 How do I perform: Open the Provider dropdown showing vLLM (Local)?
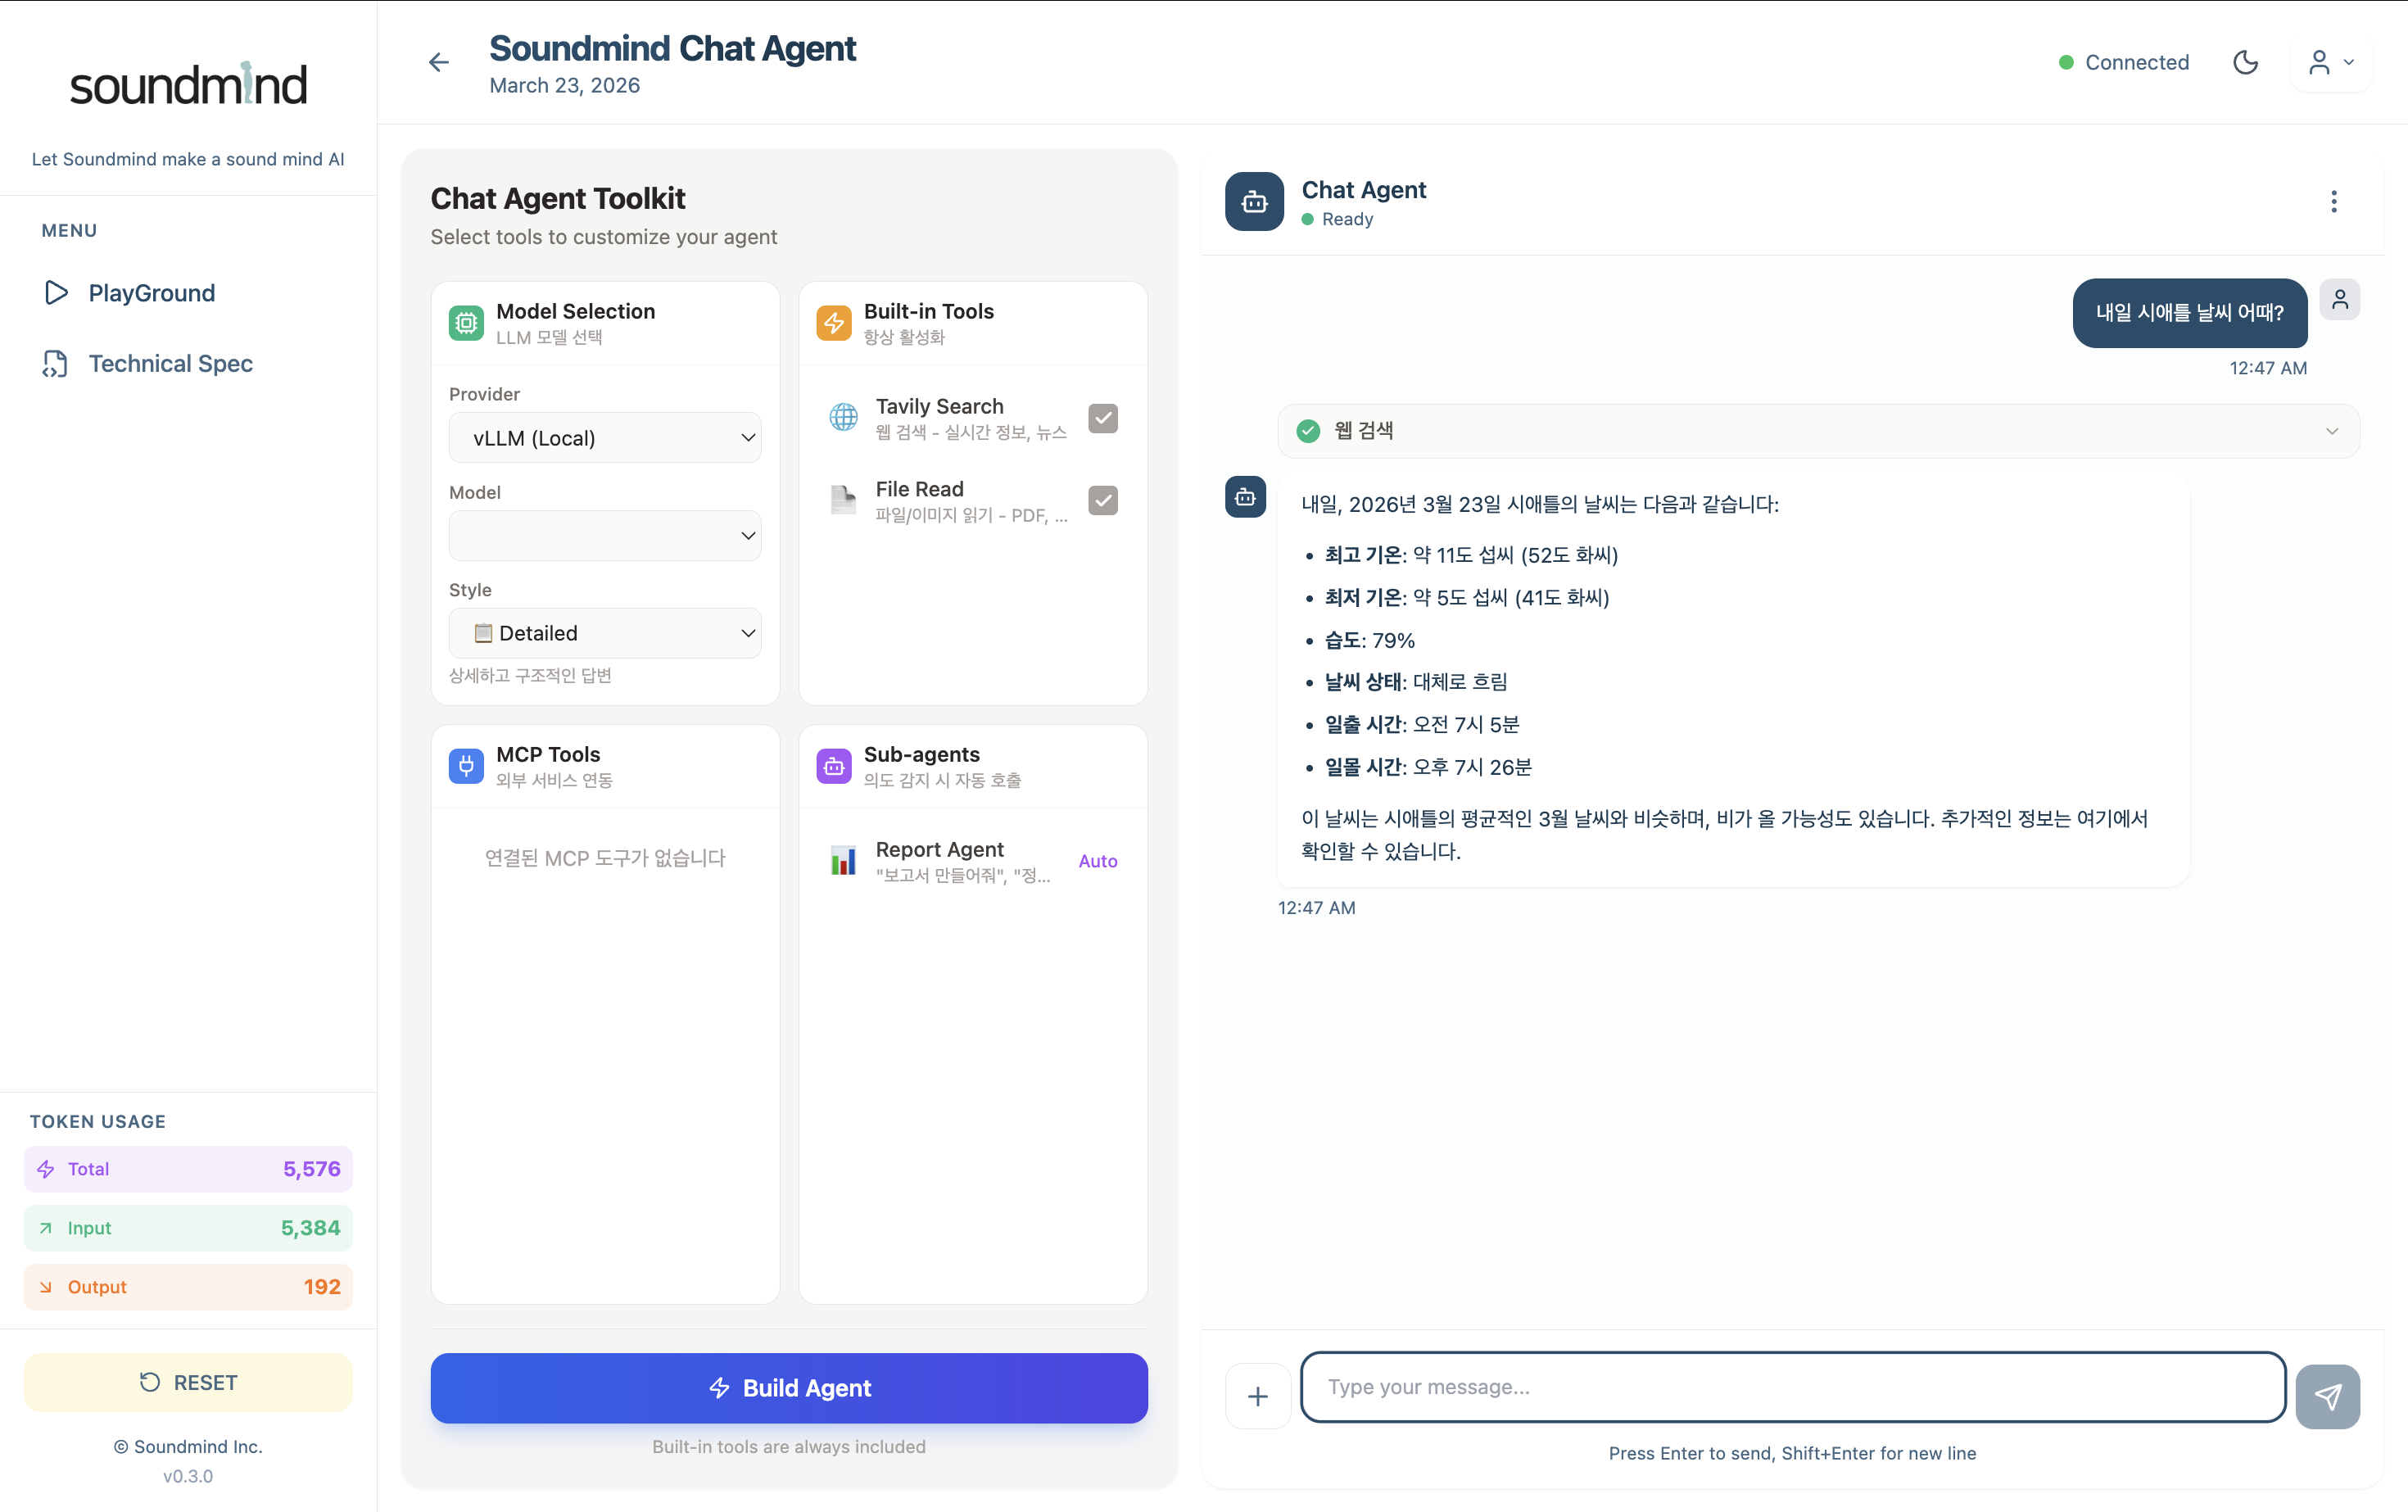coord(605,438)
